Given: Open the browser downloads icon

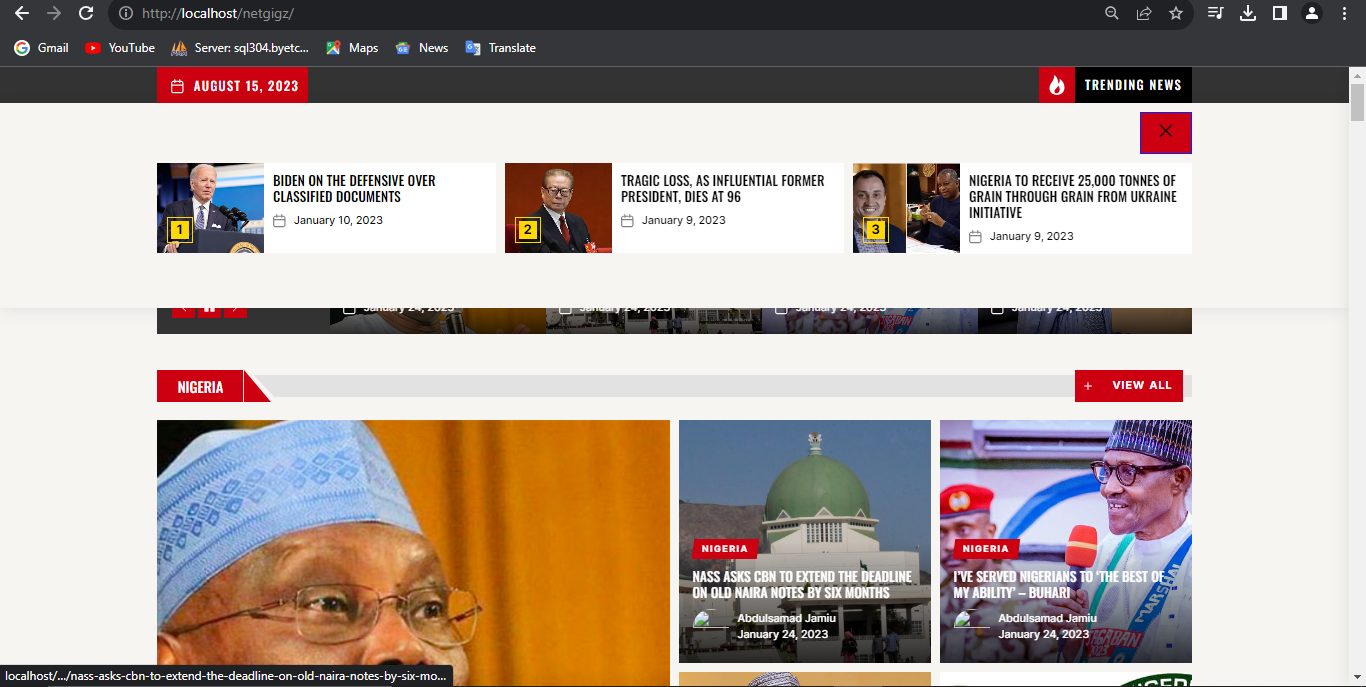Looking at the screenshot, I should point(1247,13).
